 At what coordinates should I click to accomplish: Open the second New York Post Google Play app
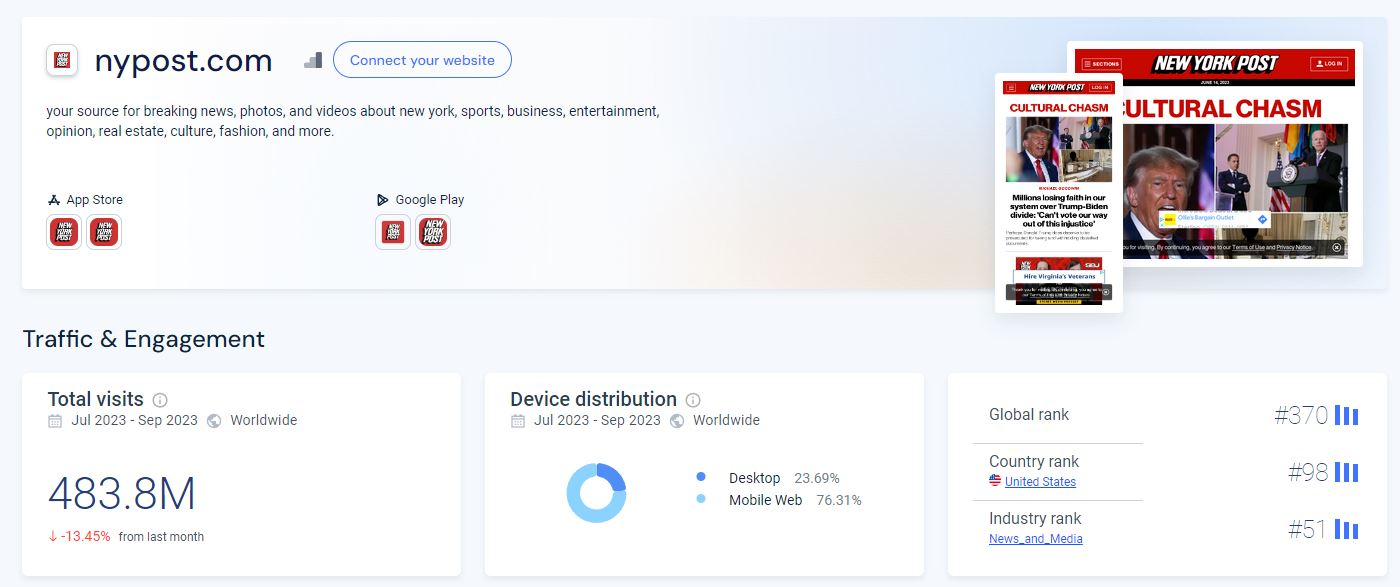(433, 232)
